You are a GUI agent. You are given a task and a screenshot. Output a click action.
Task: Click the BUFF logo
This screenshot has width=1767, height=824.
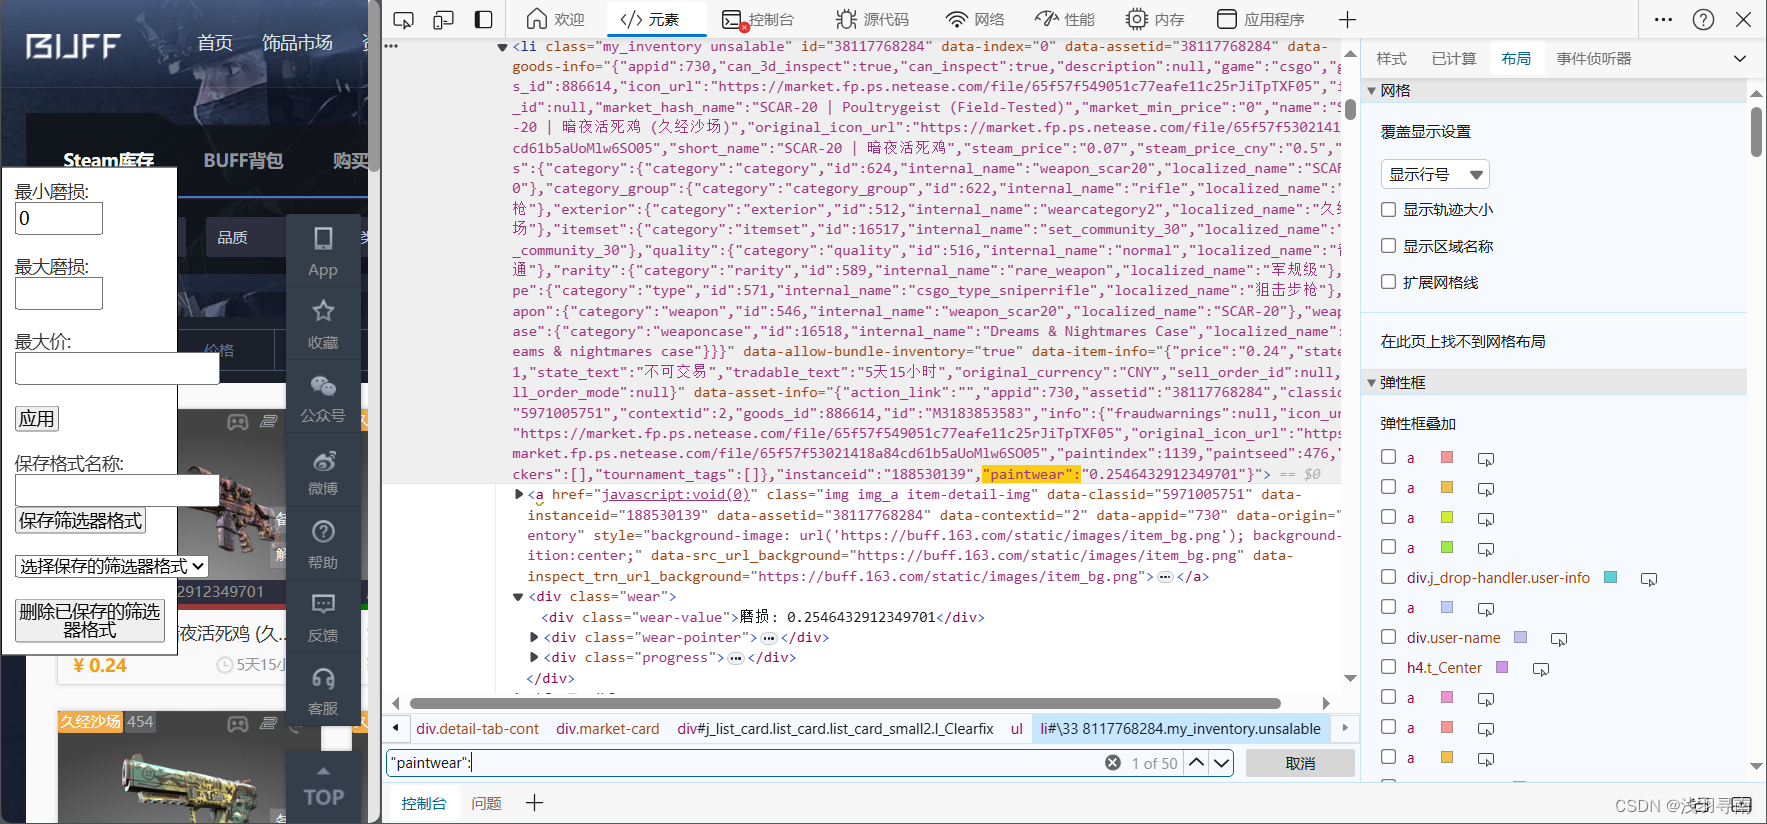pos(73,46)
